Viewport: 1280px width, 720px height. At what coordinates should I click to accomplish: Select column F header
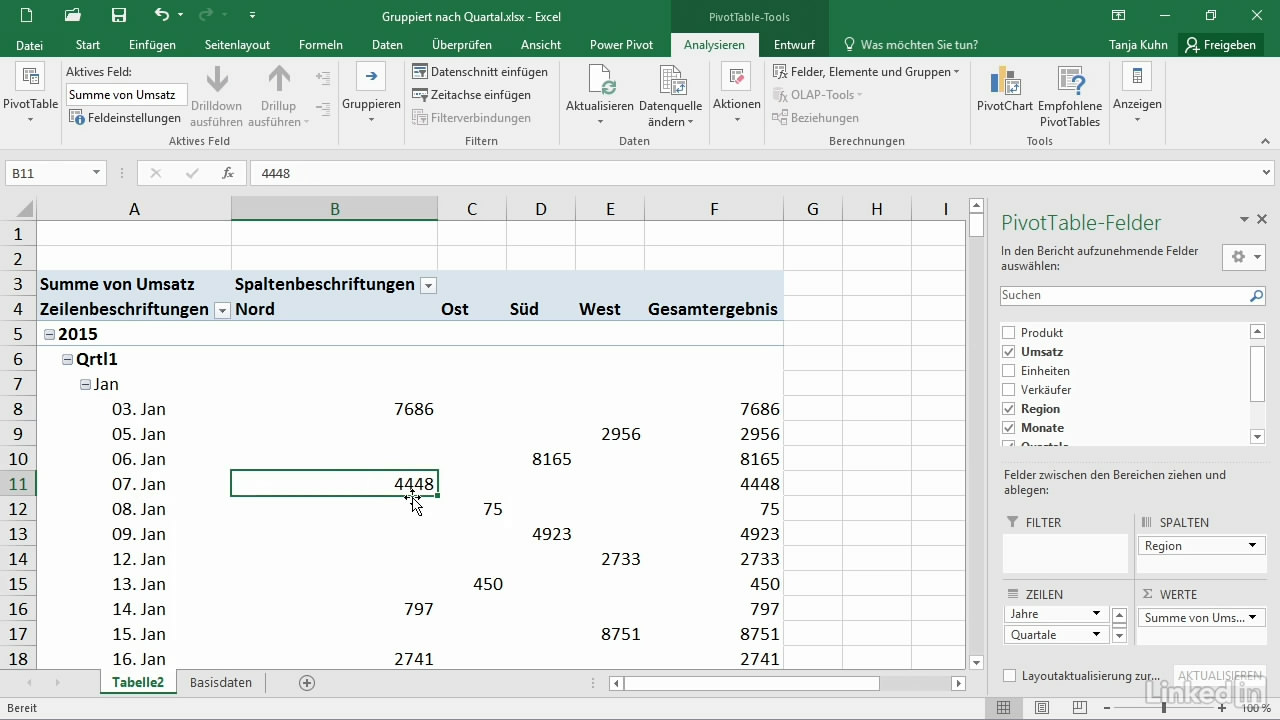tap(714, 209)
